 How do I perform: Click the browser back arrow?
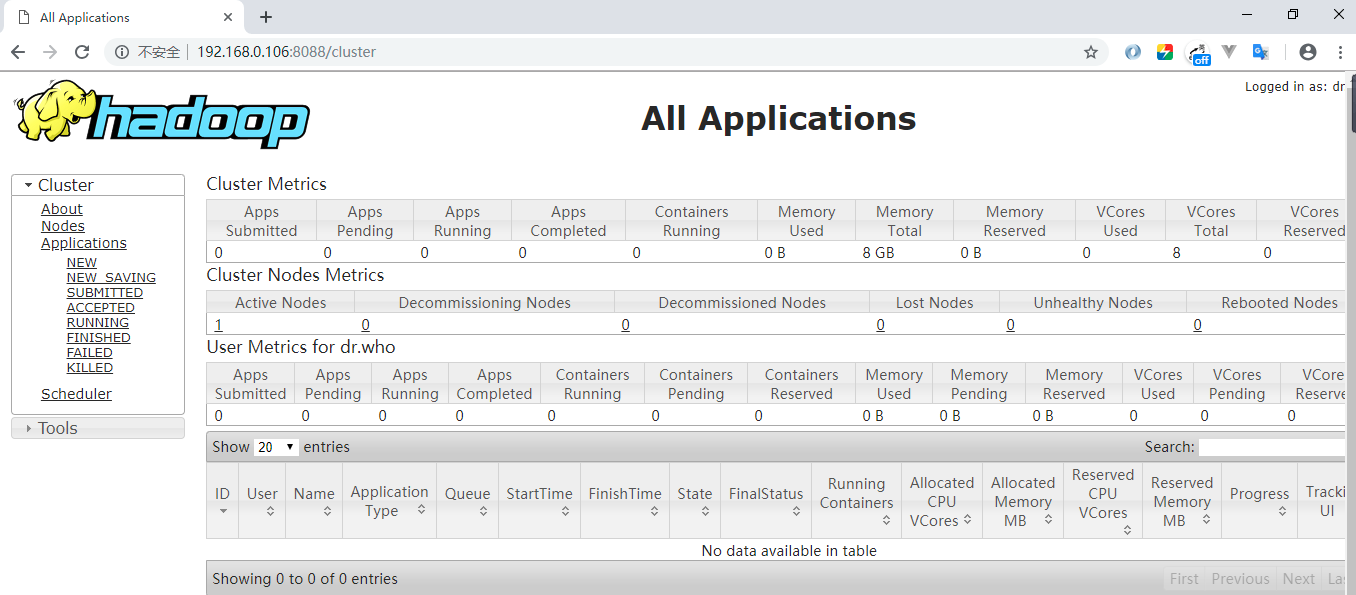point(18,52)
